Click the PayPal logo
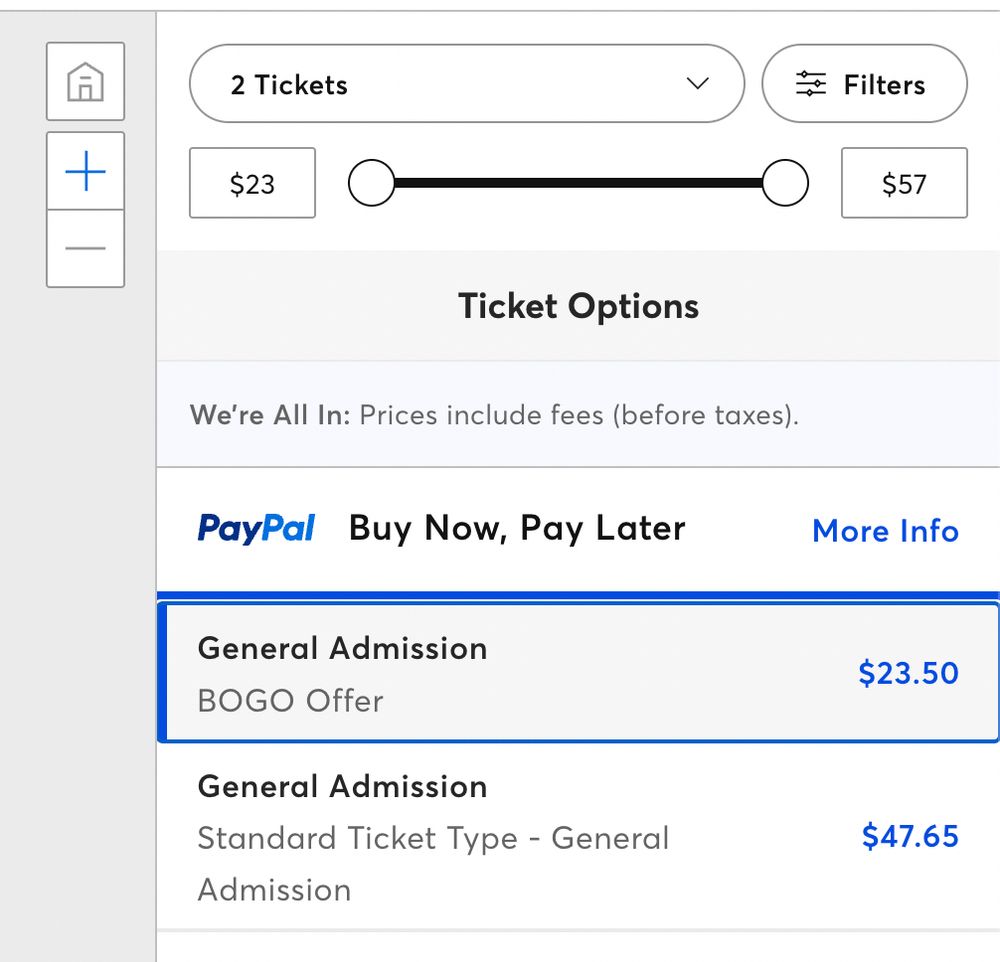 (x=256, y=528)
